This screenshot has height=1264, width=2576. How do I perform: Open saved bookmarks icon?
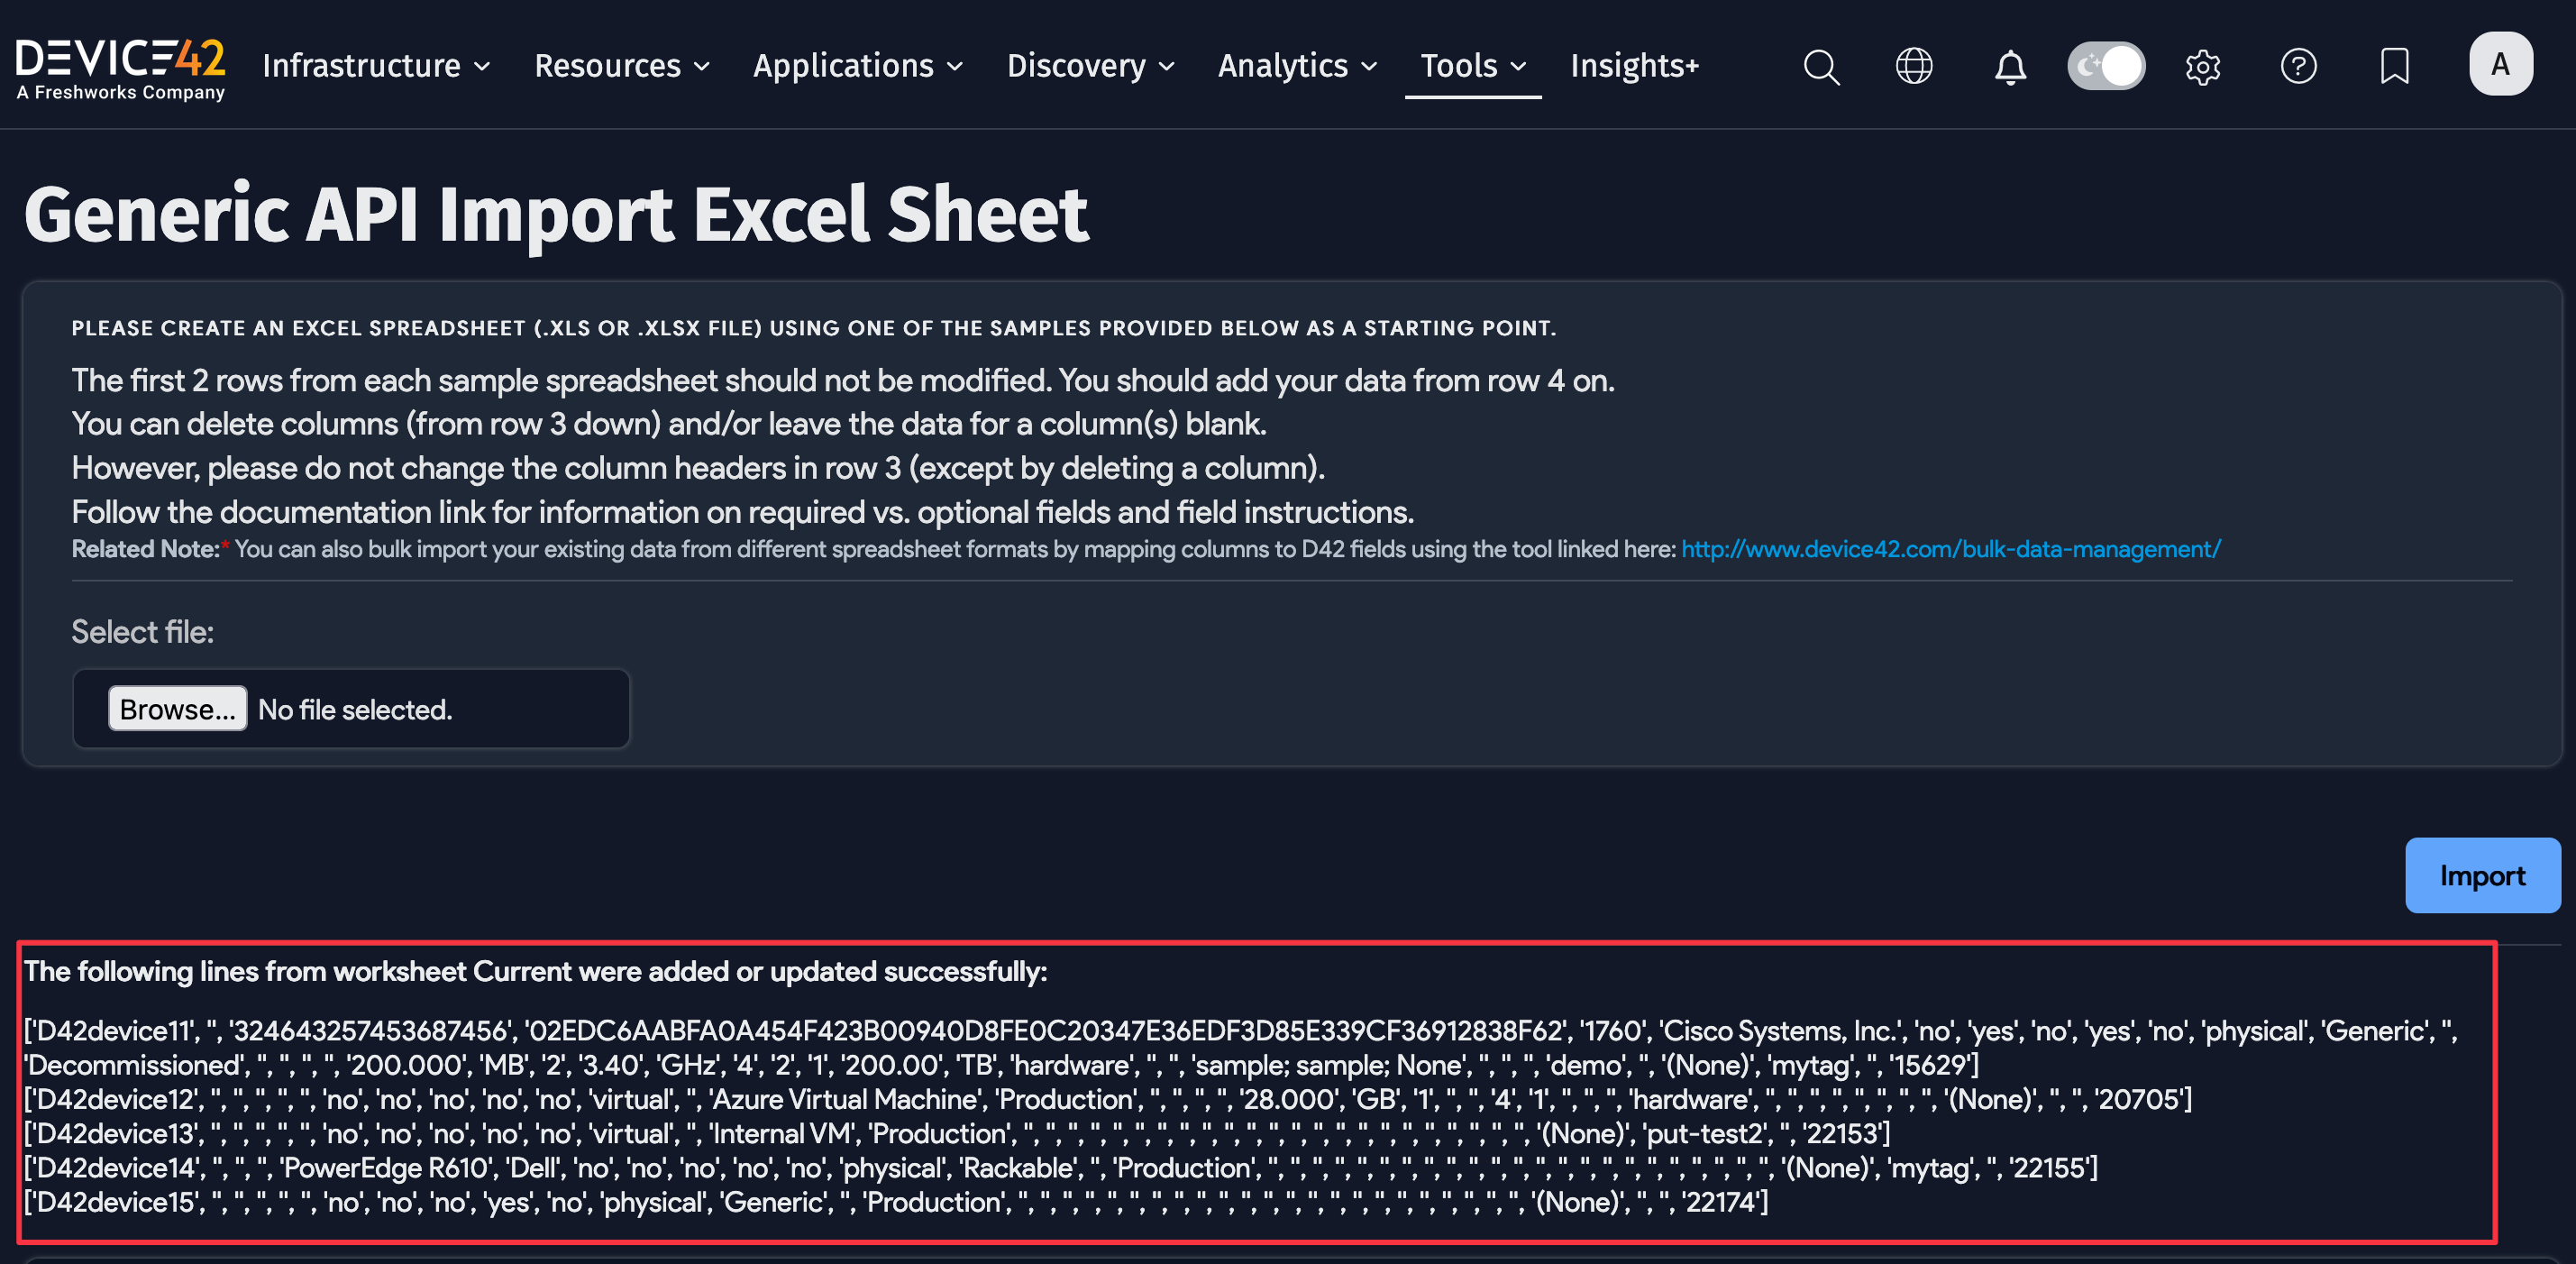pos(2394,66)
